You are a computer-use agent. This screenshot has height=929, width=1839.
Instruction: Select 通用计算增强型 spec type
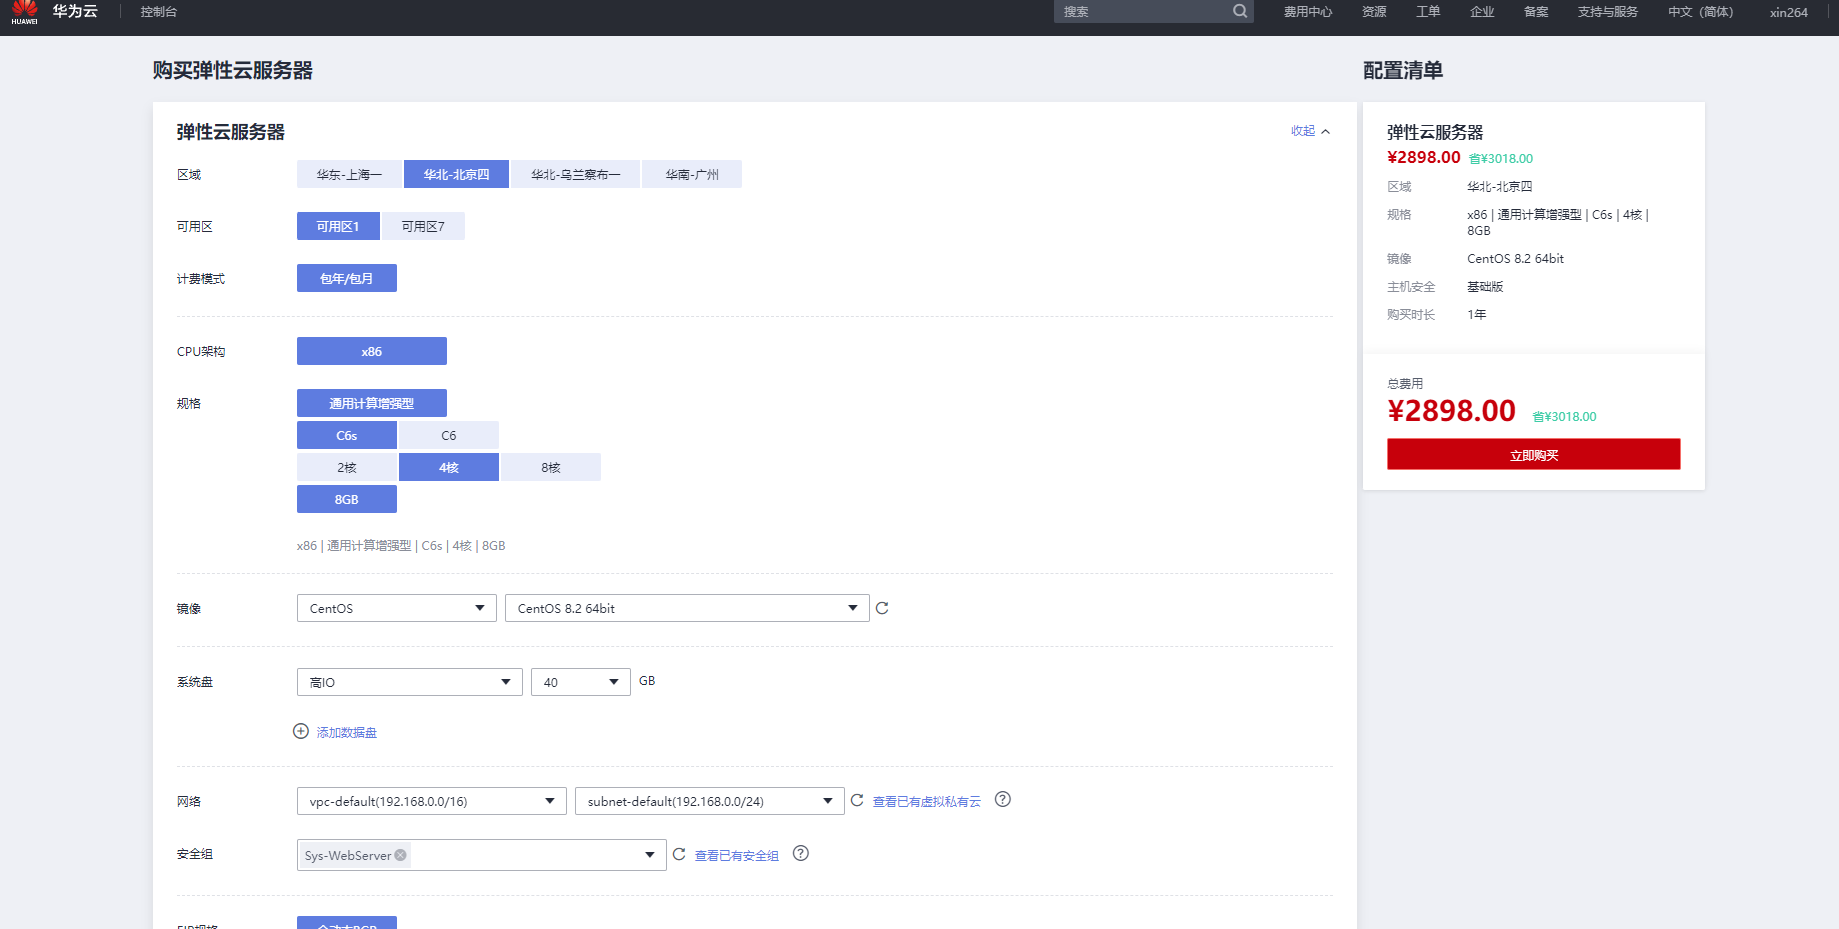coord(372,403)
